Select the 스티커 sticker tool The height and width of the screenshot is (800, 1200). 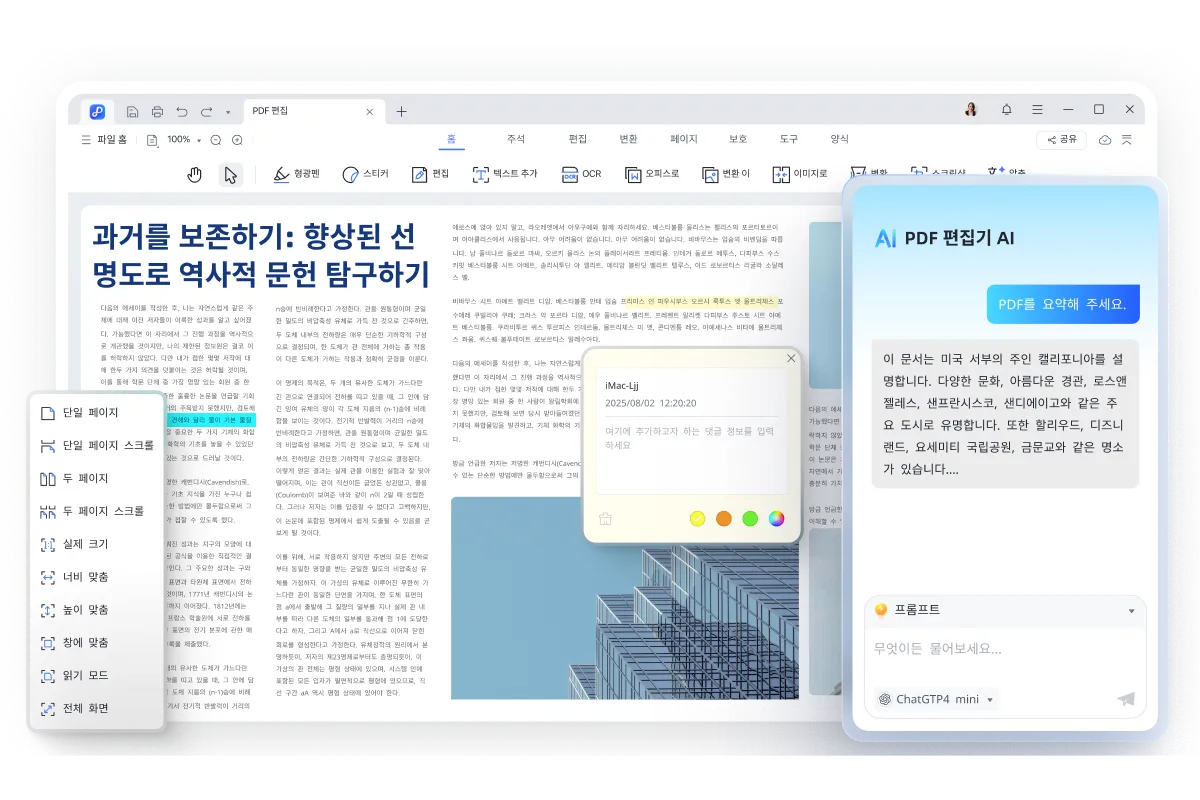(x=365, y=174)
